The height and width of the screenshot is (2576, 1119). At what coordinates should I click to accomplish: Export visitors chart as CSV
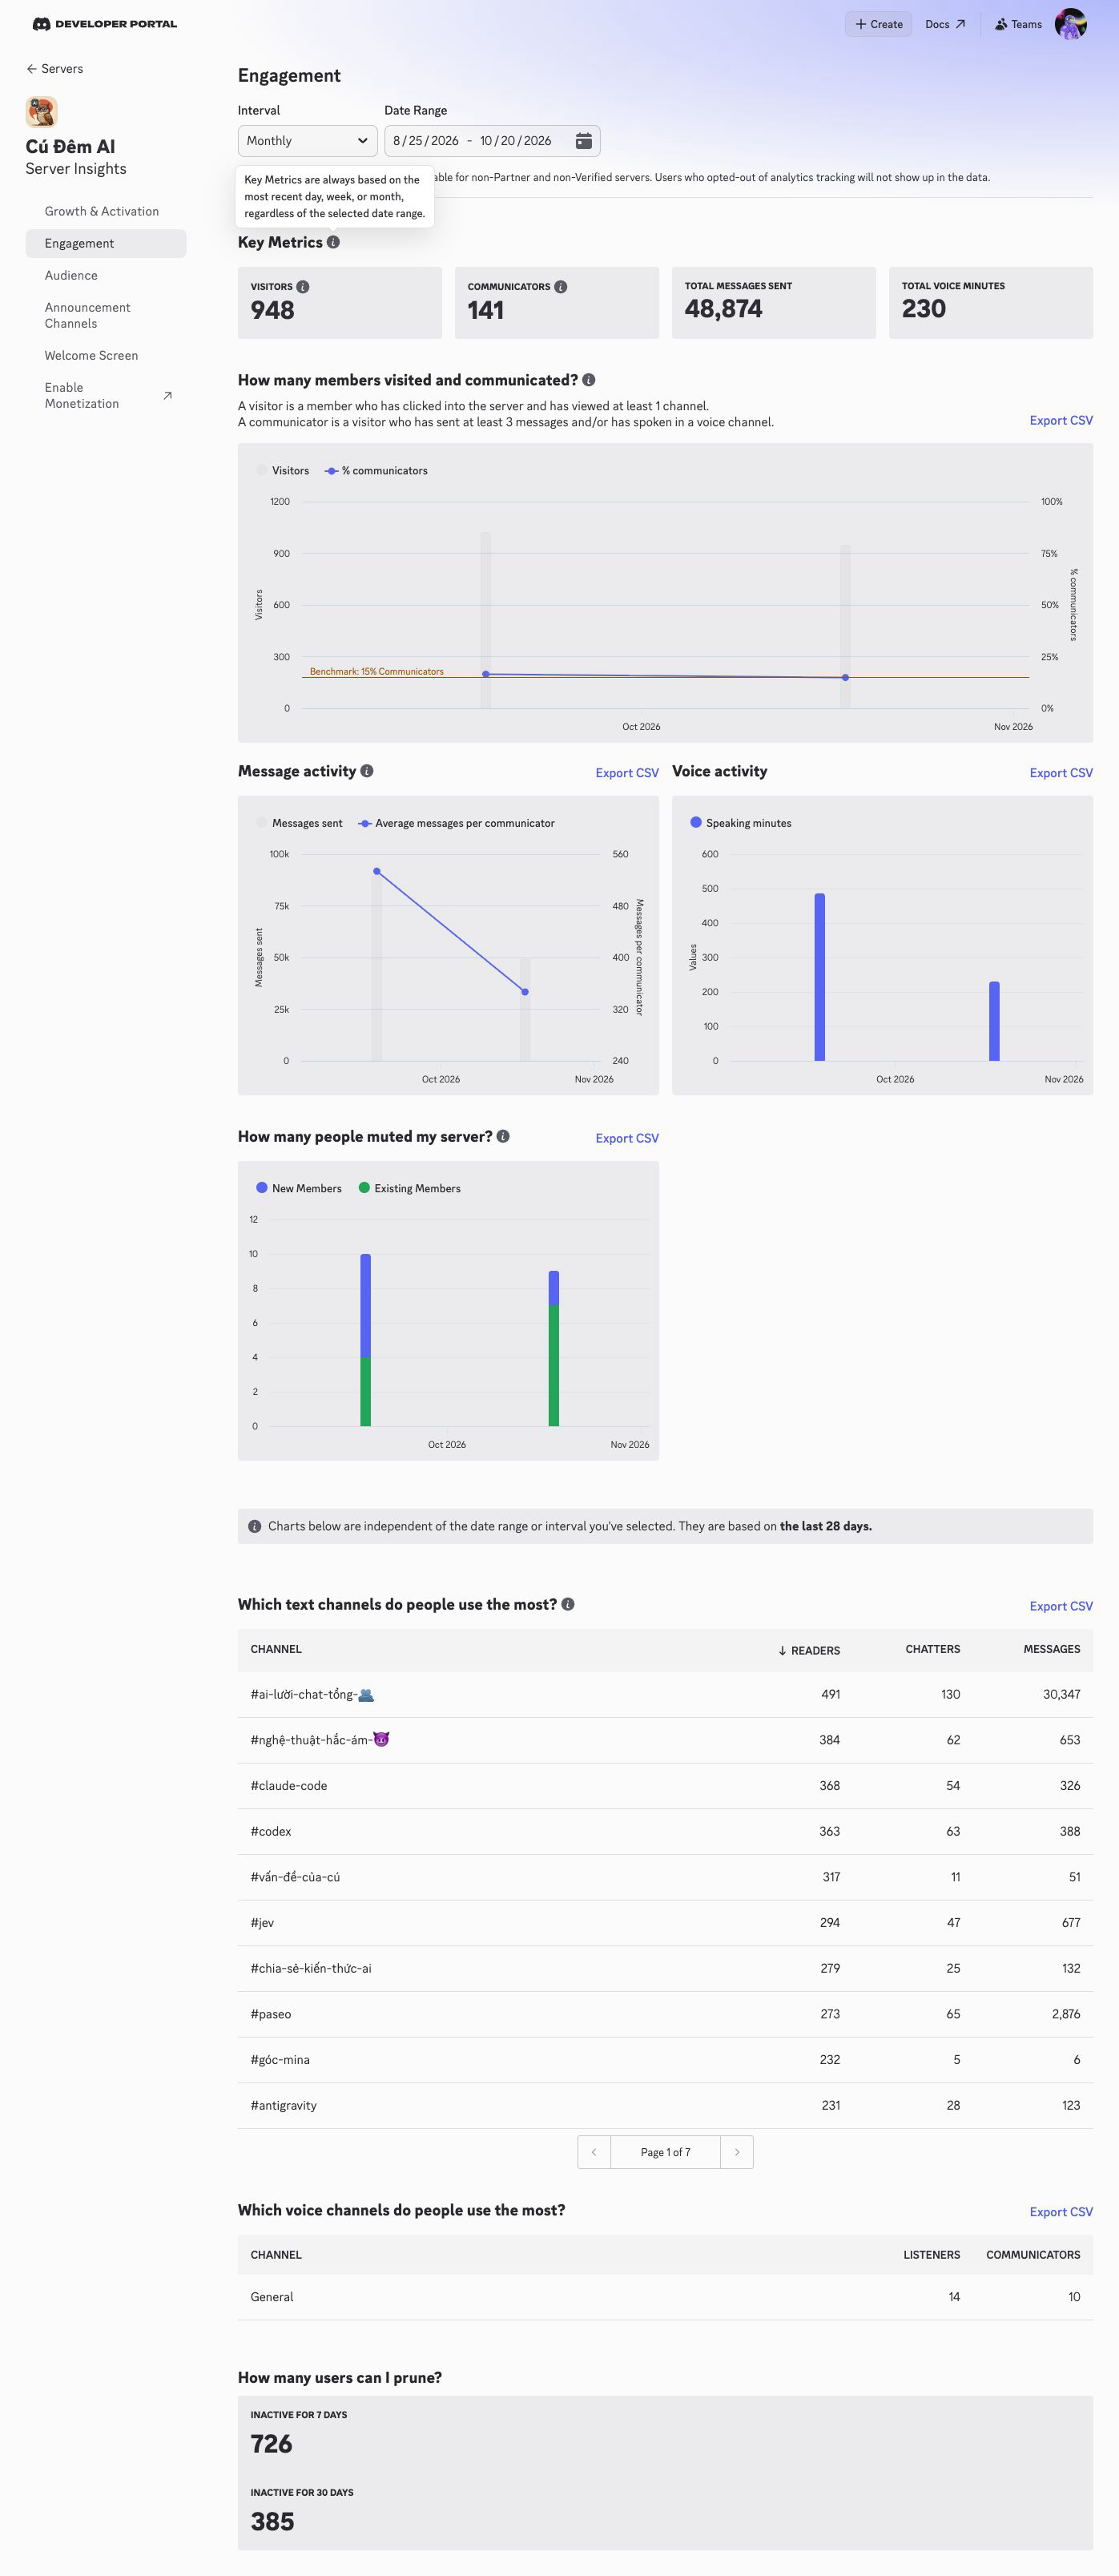1061,420
